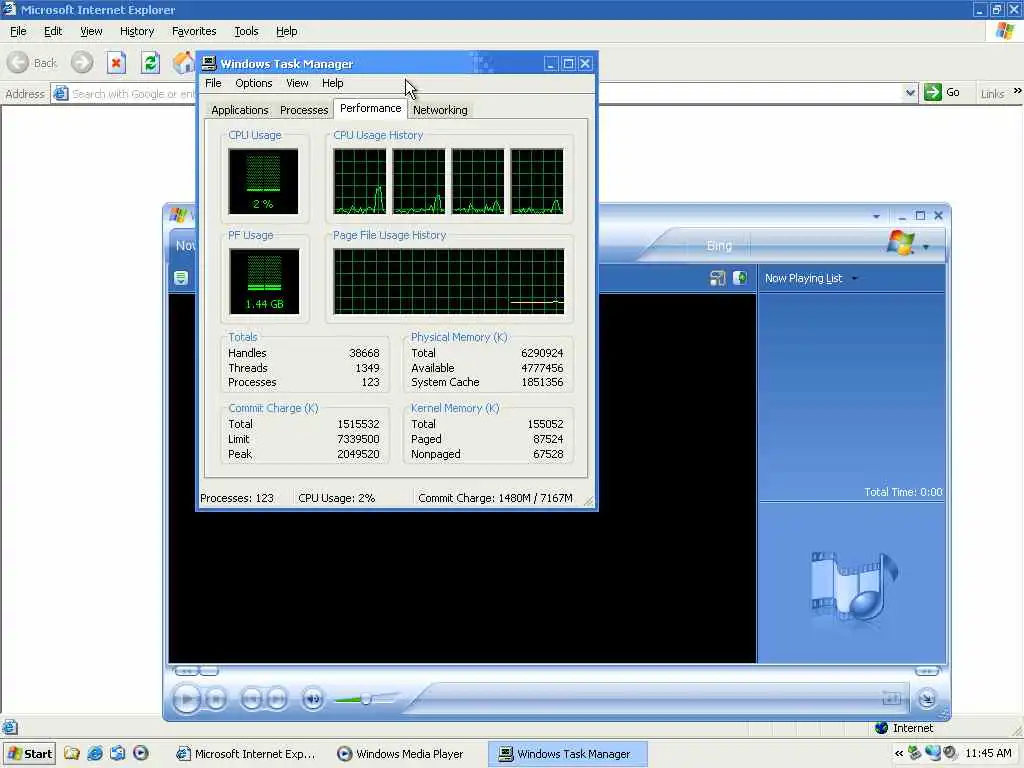
Task: Click the Home icon in the IE toolbar
Action: click(184, 63)
